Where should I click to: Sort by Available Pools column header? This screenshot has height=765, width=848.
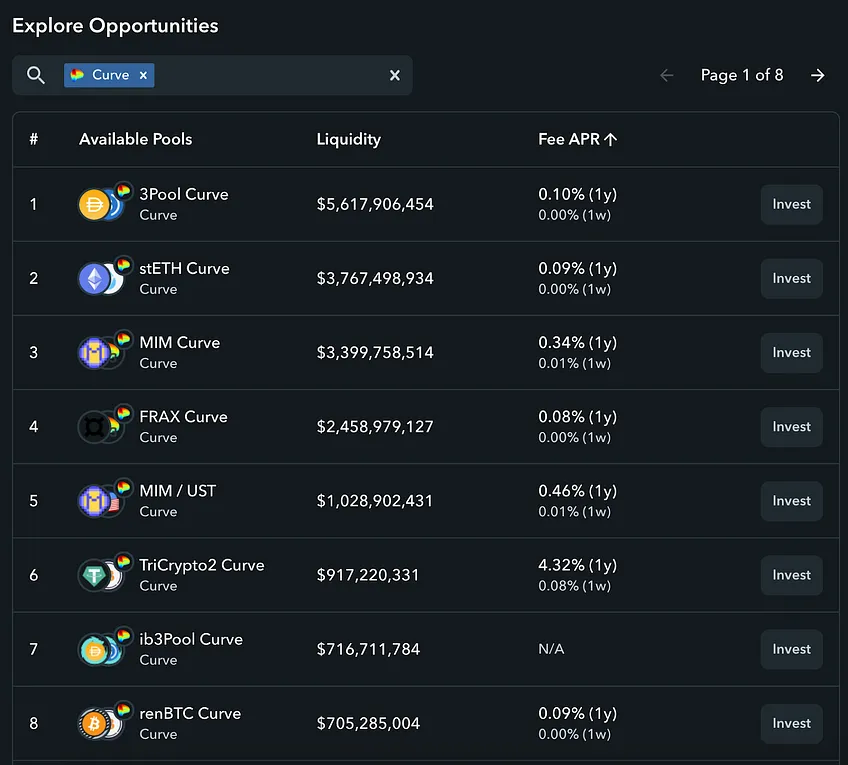tap(136, 139)
